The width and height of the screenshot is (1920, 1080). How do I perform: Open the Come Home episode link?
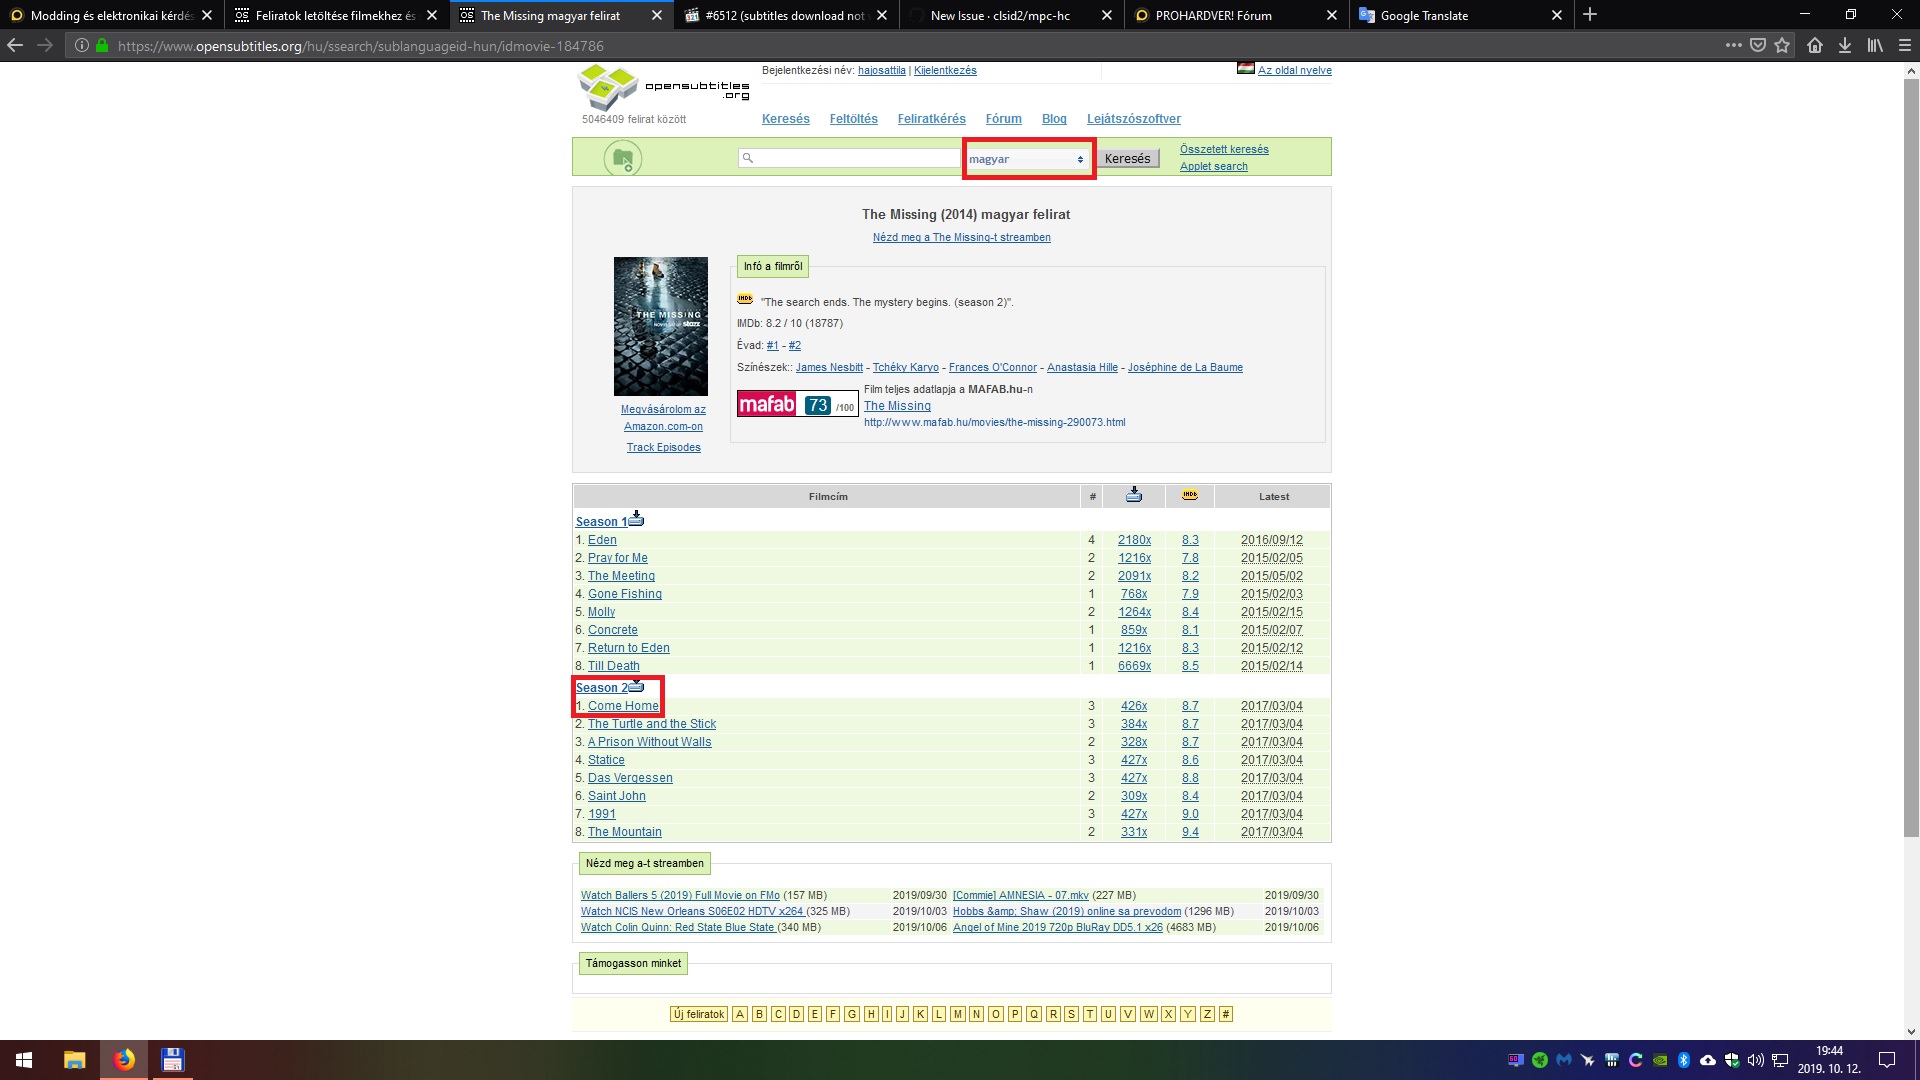(622, 705)
